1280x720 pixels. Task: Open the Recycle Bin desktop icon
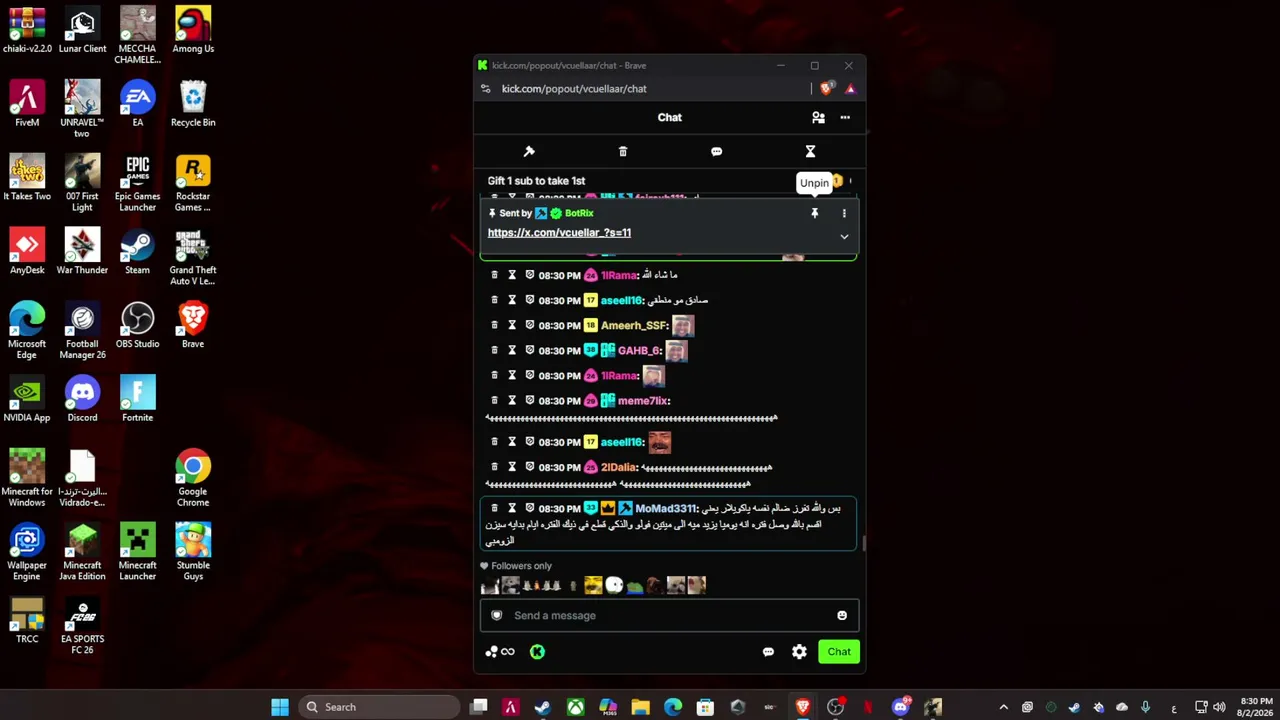tap(193, 105)
